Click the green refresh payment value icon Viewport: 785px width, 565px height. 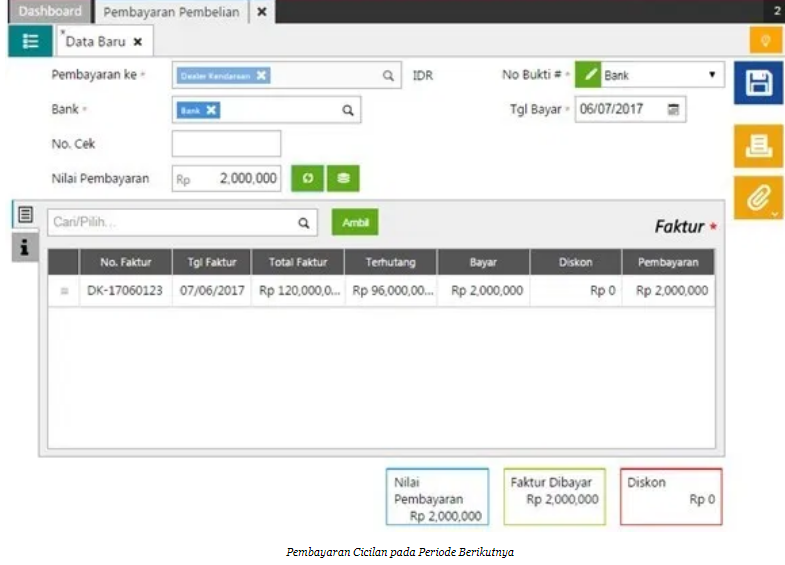[x=307, y=178]
